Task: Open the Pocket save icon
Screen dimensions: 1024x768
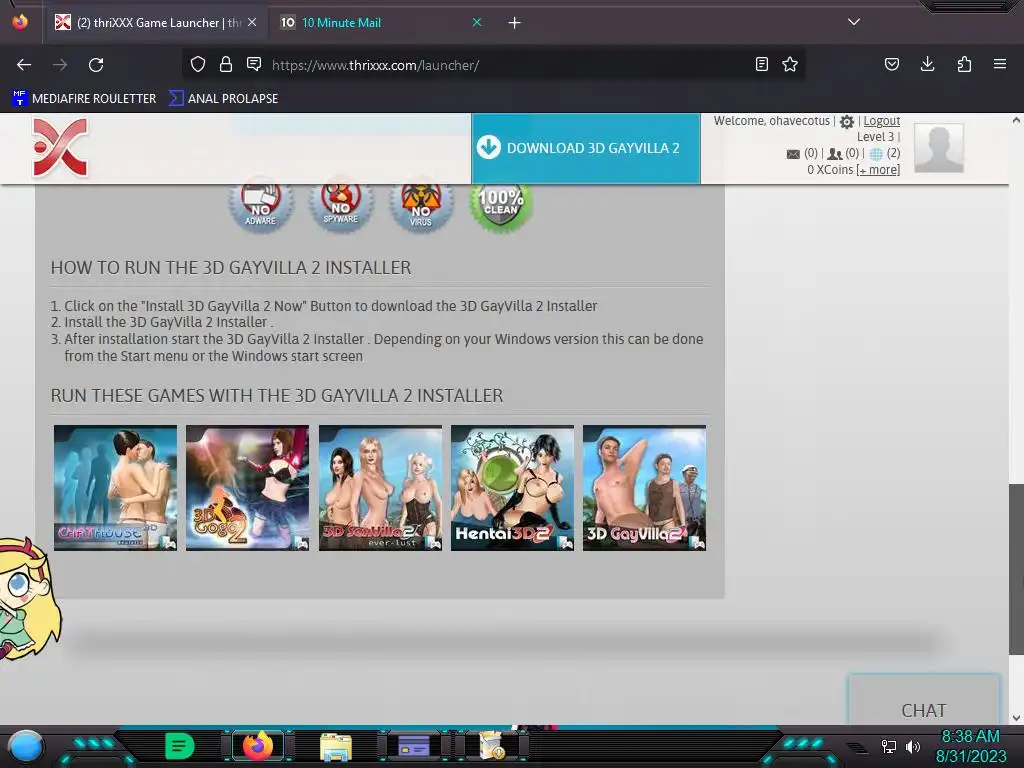Action: tap(892, 64)
